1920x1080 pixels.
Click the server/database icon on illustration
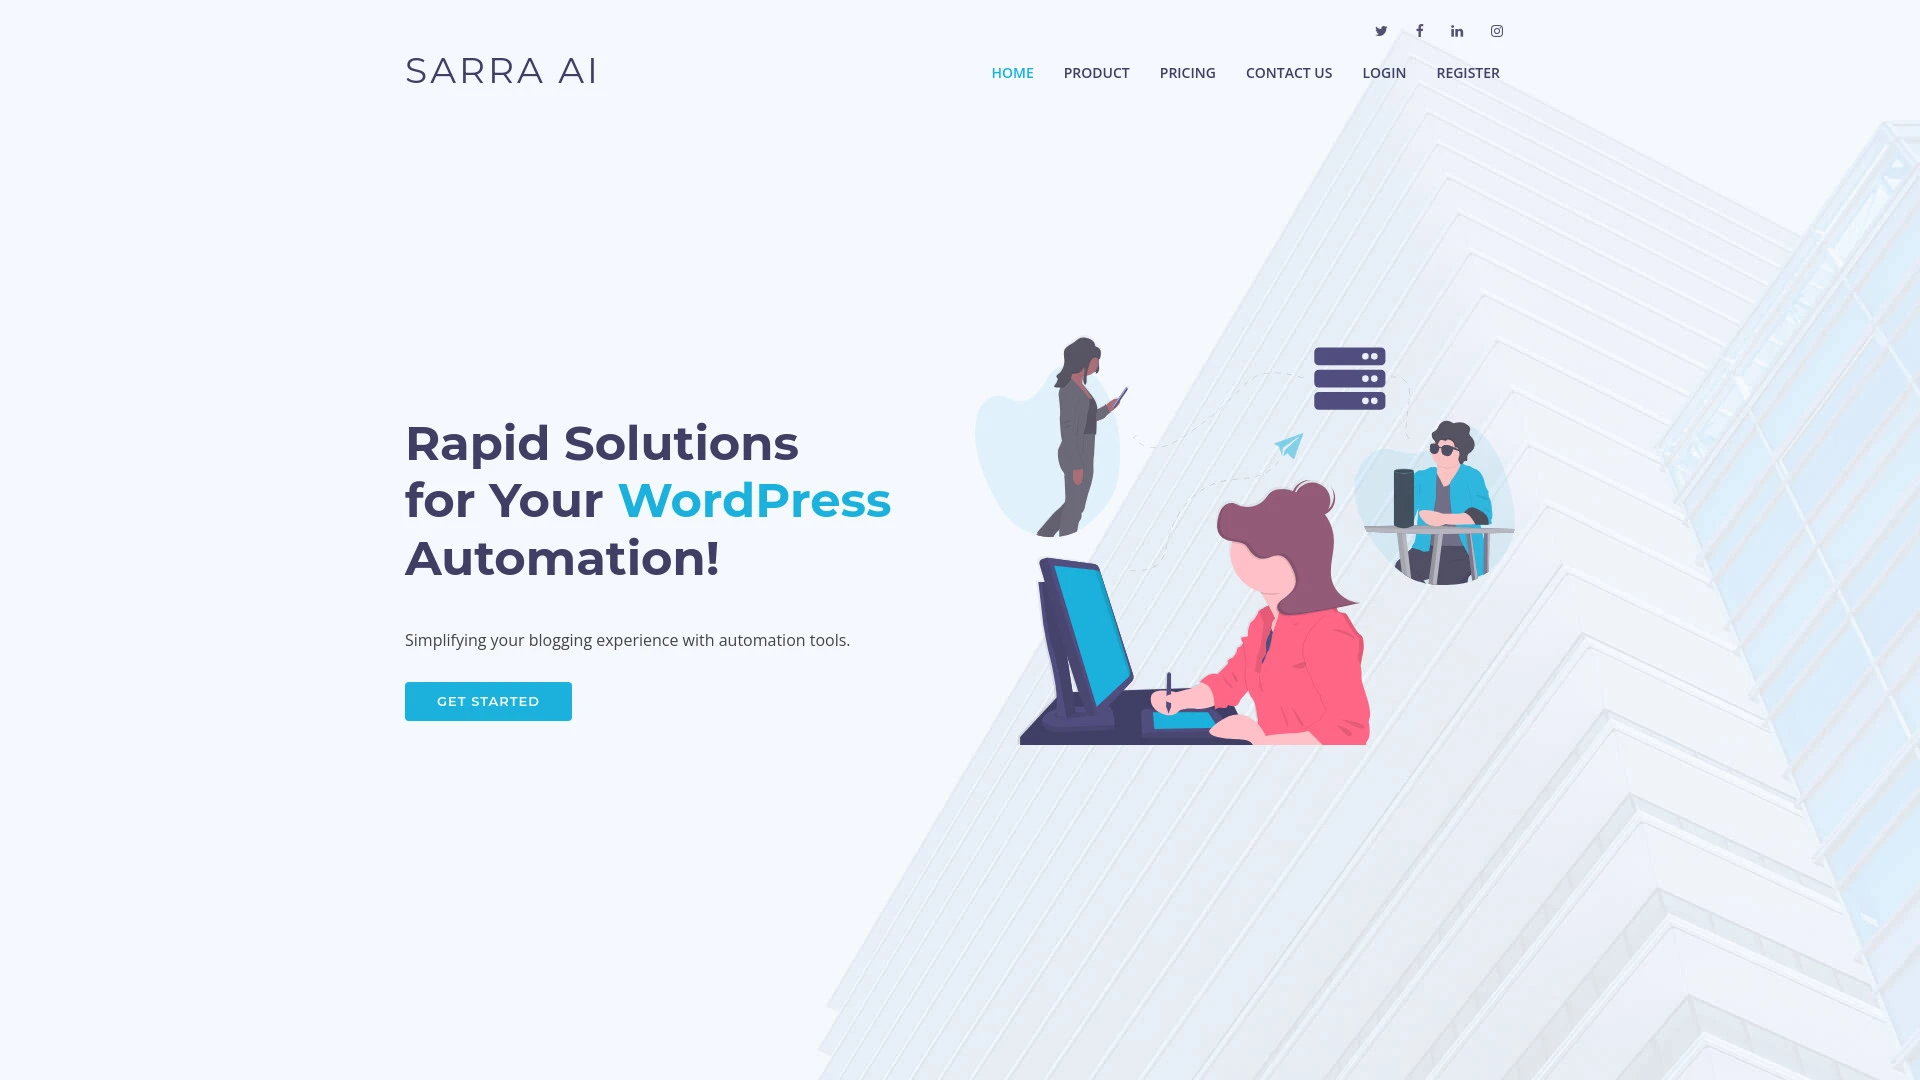1349,378
